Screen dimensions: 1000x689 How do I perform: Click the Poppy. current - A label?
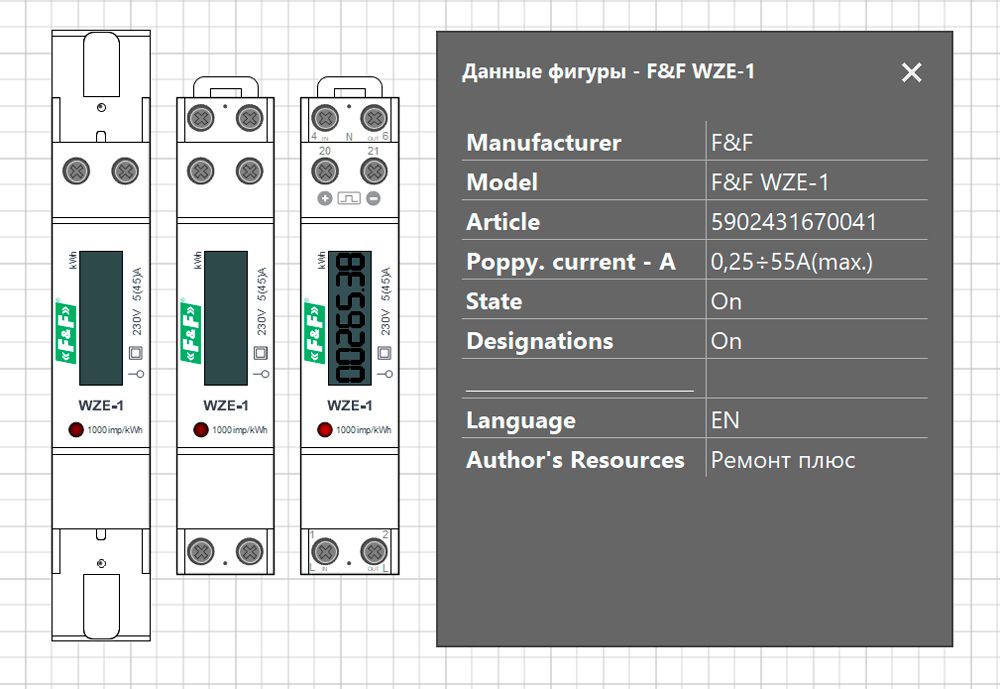point(570,262)
